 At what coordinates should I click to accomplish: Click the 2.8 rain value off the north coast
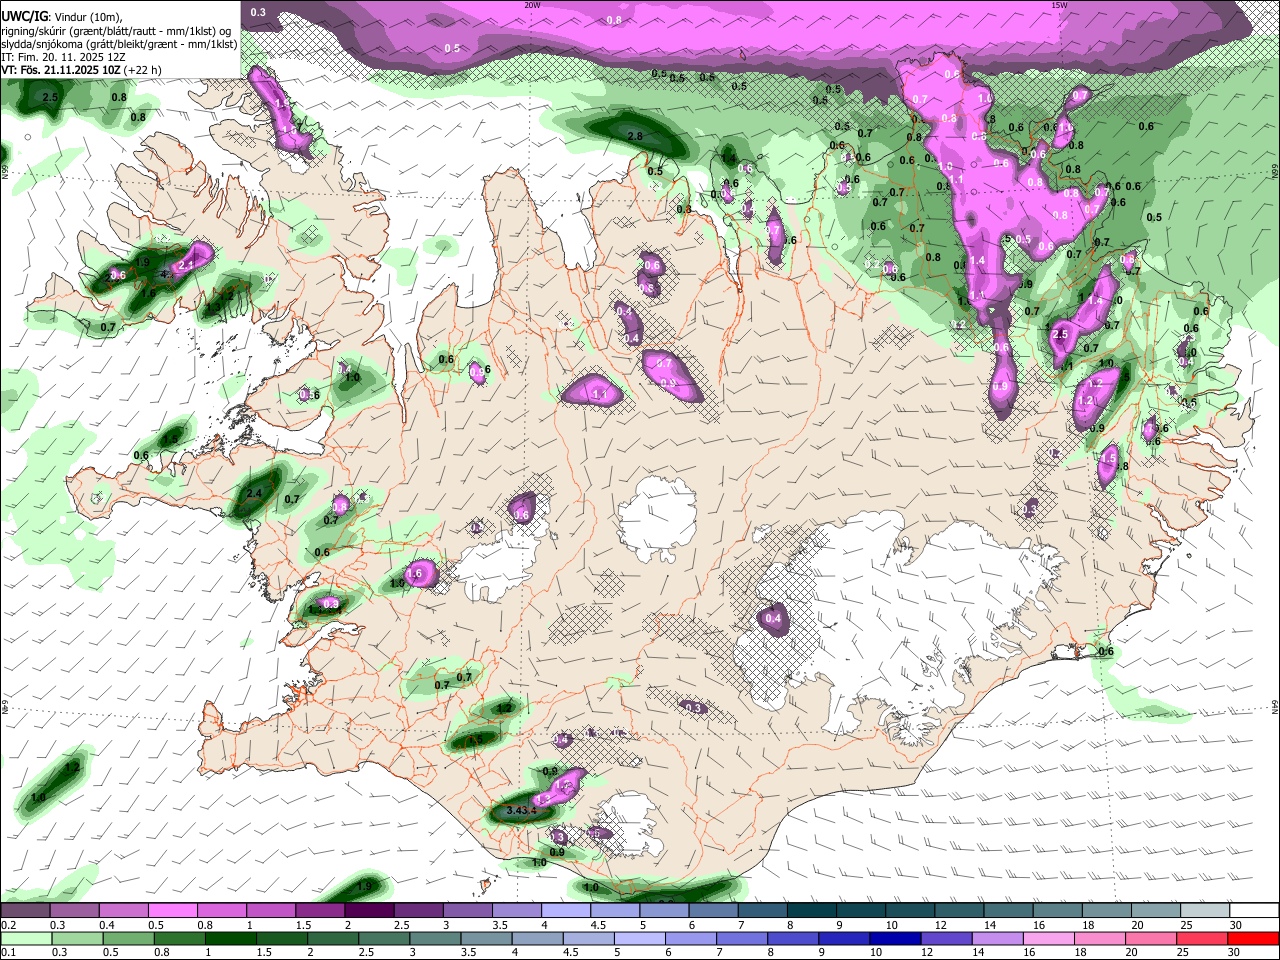click(x=634, y=136)
